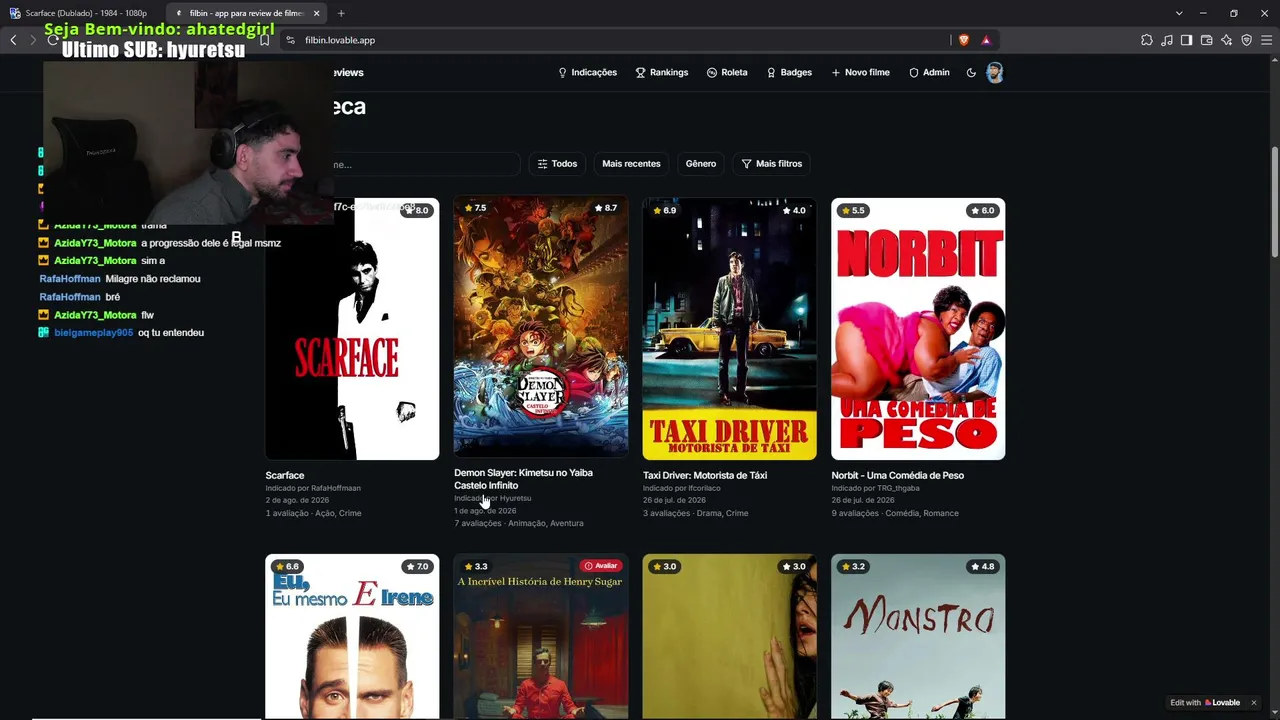The width and height of the screenshot is (1280, 720).
Task: Open the Demon Slayer poster
Action: point(541,327)
